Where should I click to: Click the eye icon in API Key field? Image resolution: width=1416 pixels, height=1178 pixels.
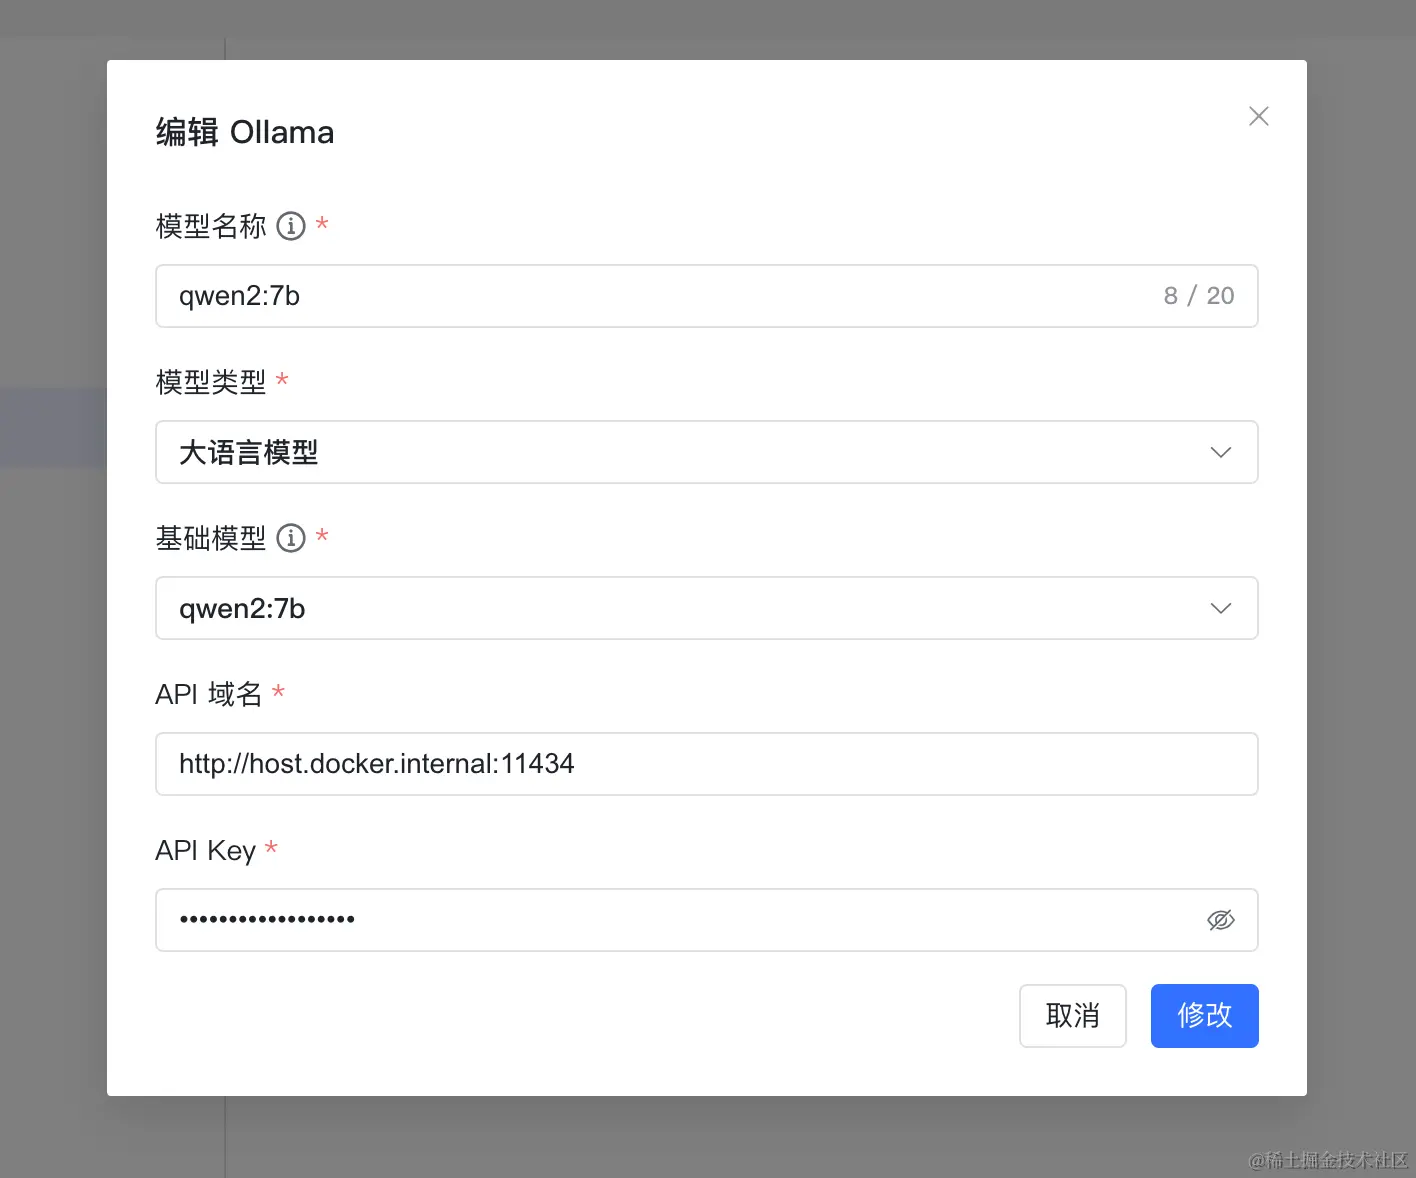[1221, 920]
